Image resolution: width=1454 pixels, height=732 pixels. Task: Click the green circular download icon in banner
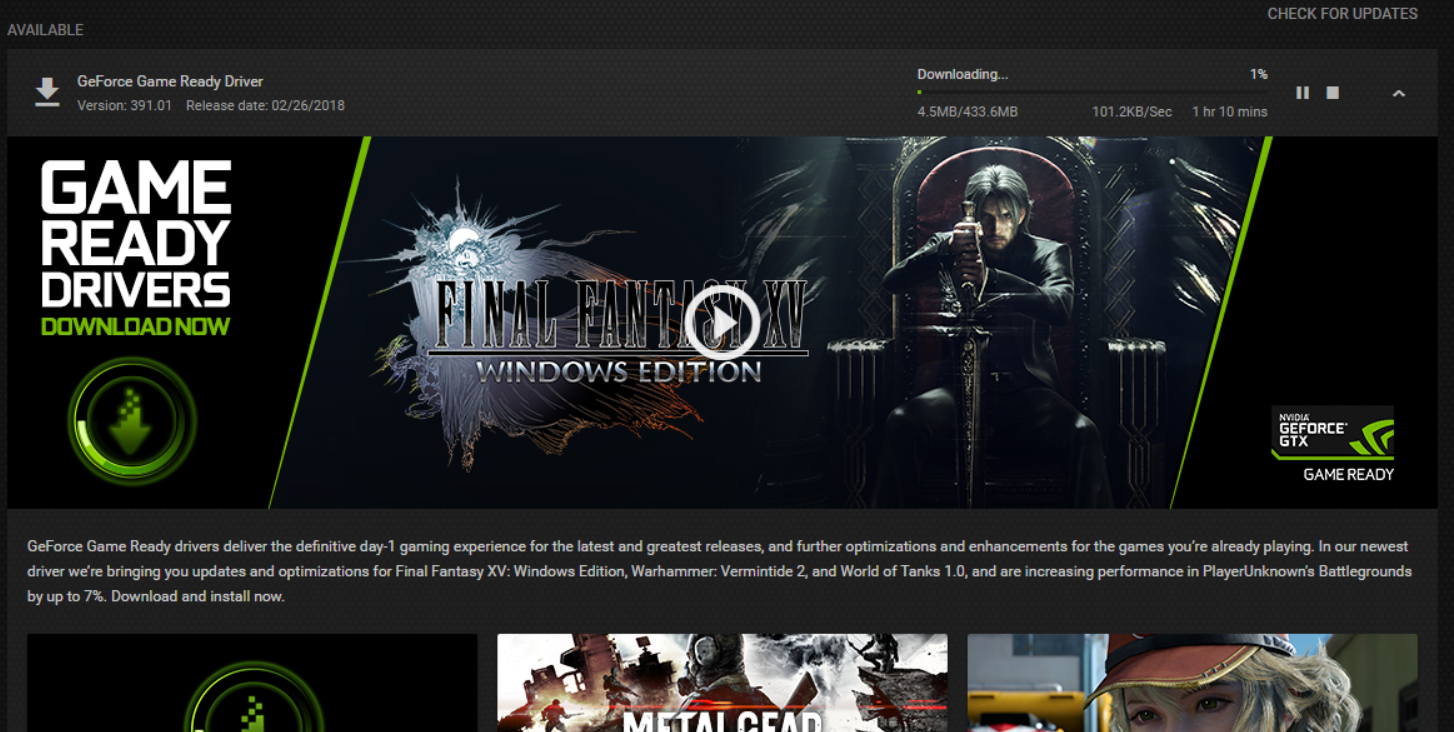[x=132, y=421]
